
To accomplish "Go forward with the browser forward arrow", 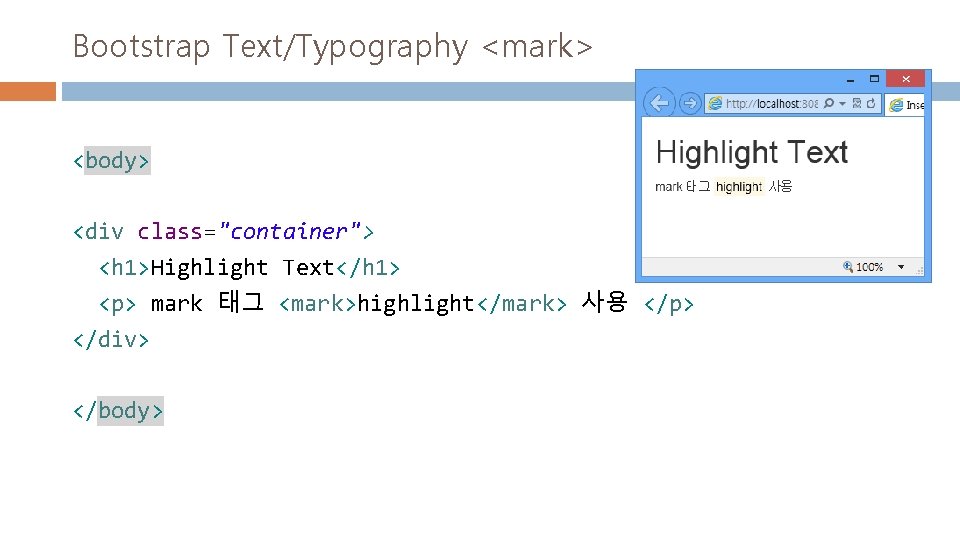I will click(689, 103).
